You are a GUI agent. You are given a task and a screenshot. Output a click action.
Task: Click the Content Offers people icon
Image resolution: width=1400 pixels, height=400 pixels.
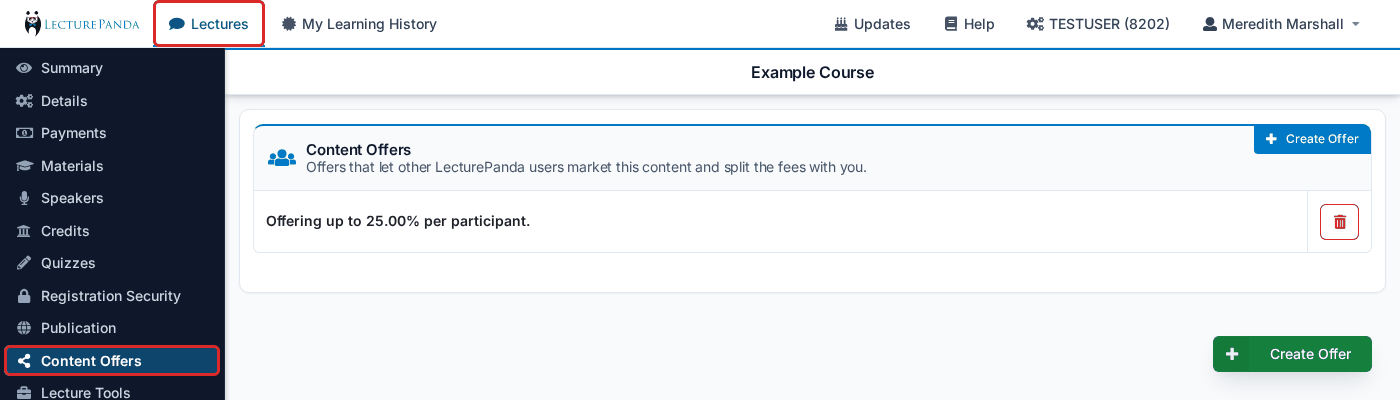pyautogui.click(x=282, y=158)
